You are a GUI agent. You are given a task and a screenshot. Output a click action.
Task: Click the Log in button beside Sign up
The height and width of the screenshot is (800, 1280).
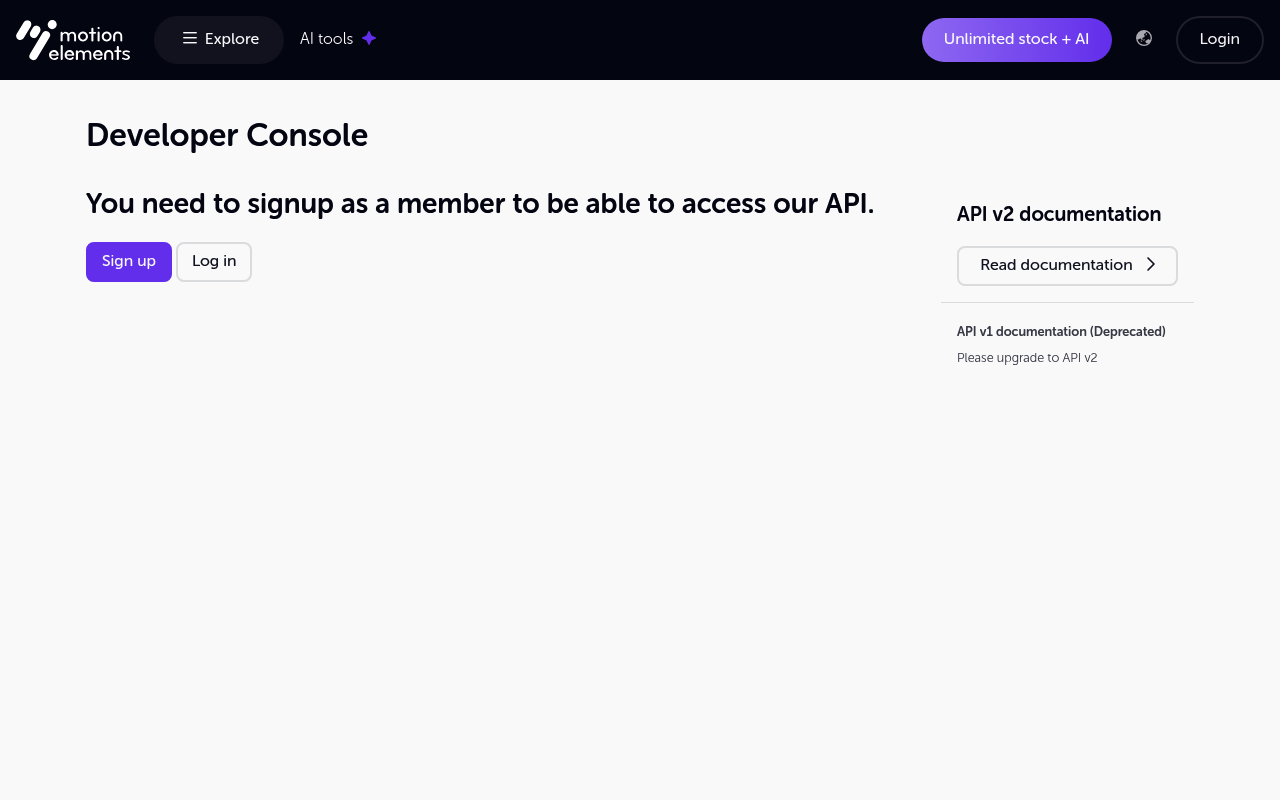point(214,262)
